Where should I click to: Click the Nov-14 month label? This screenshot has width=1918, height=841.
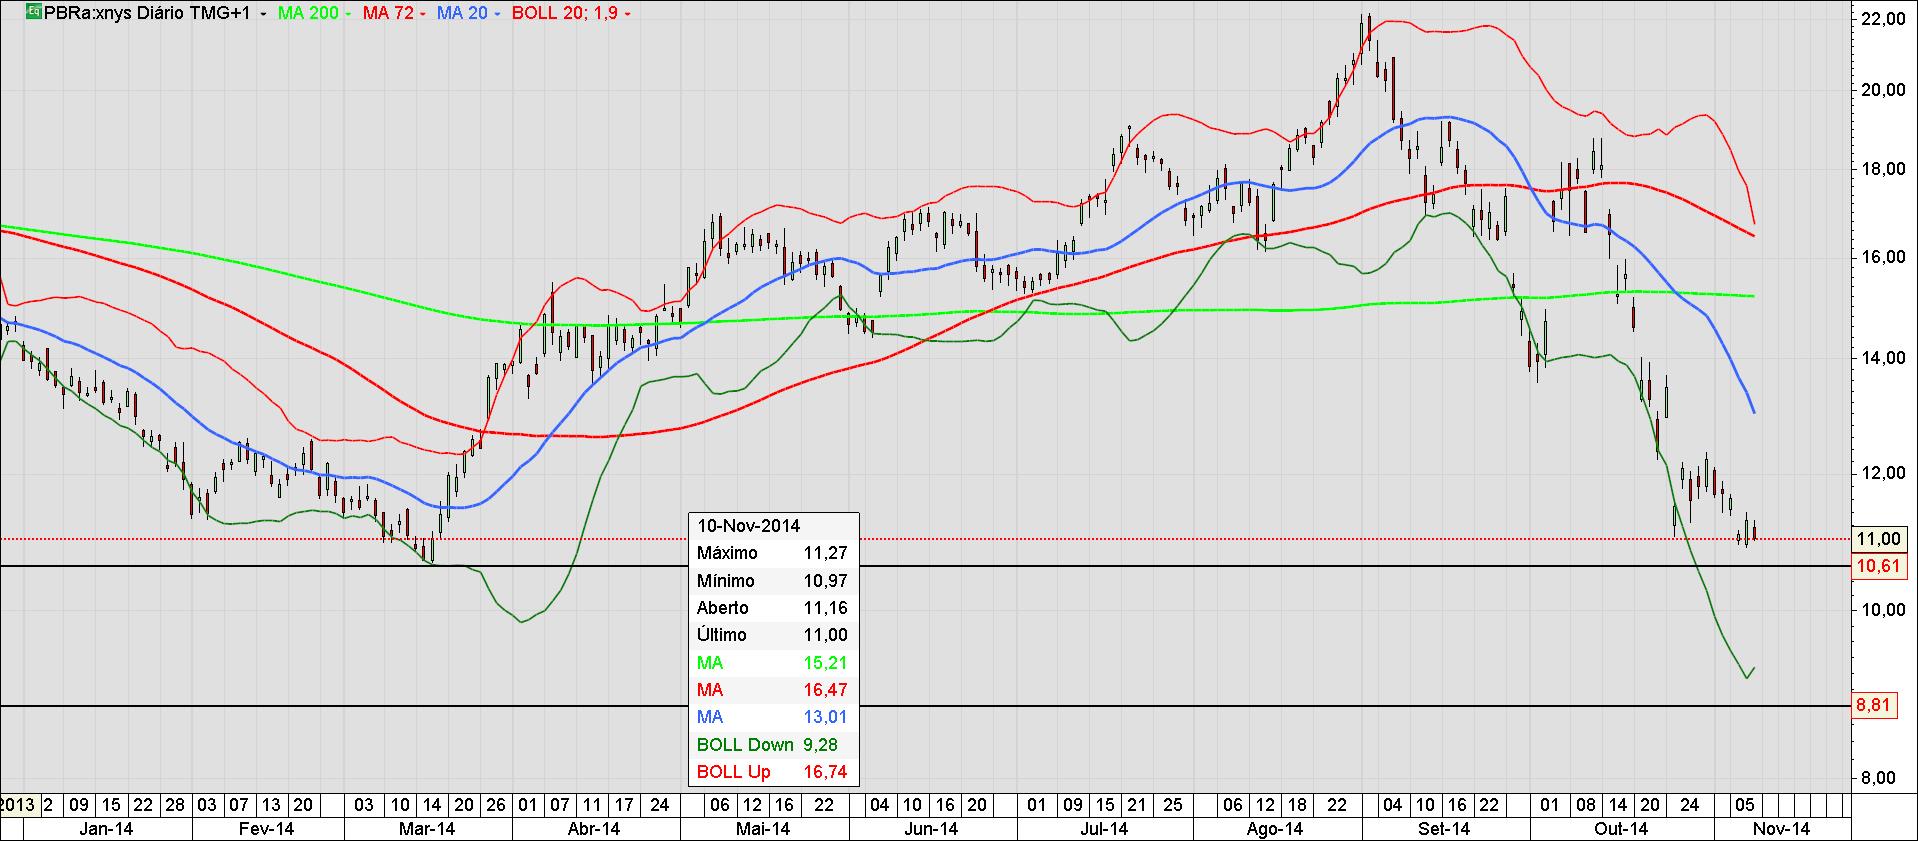click(1782, 829)
